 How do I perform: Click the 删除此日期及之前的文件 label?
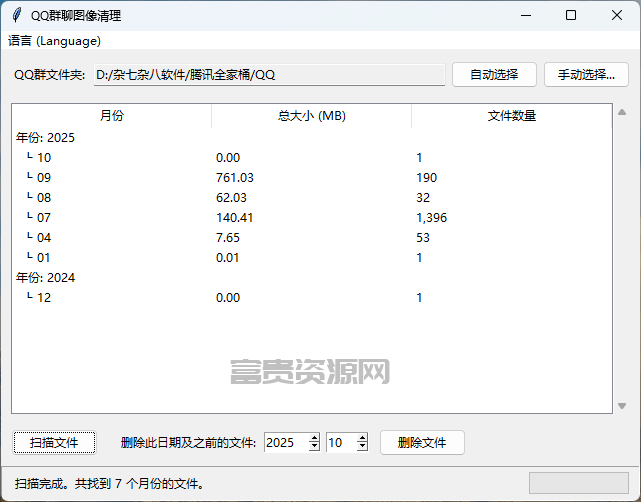[x=188, y=443]
